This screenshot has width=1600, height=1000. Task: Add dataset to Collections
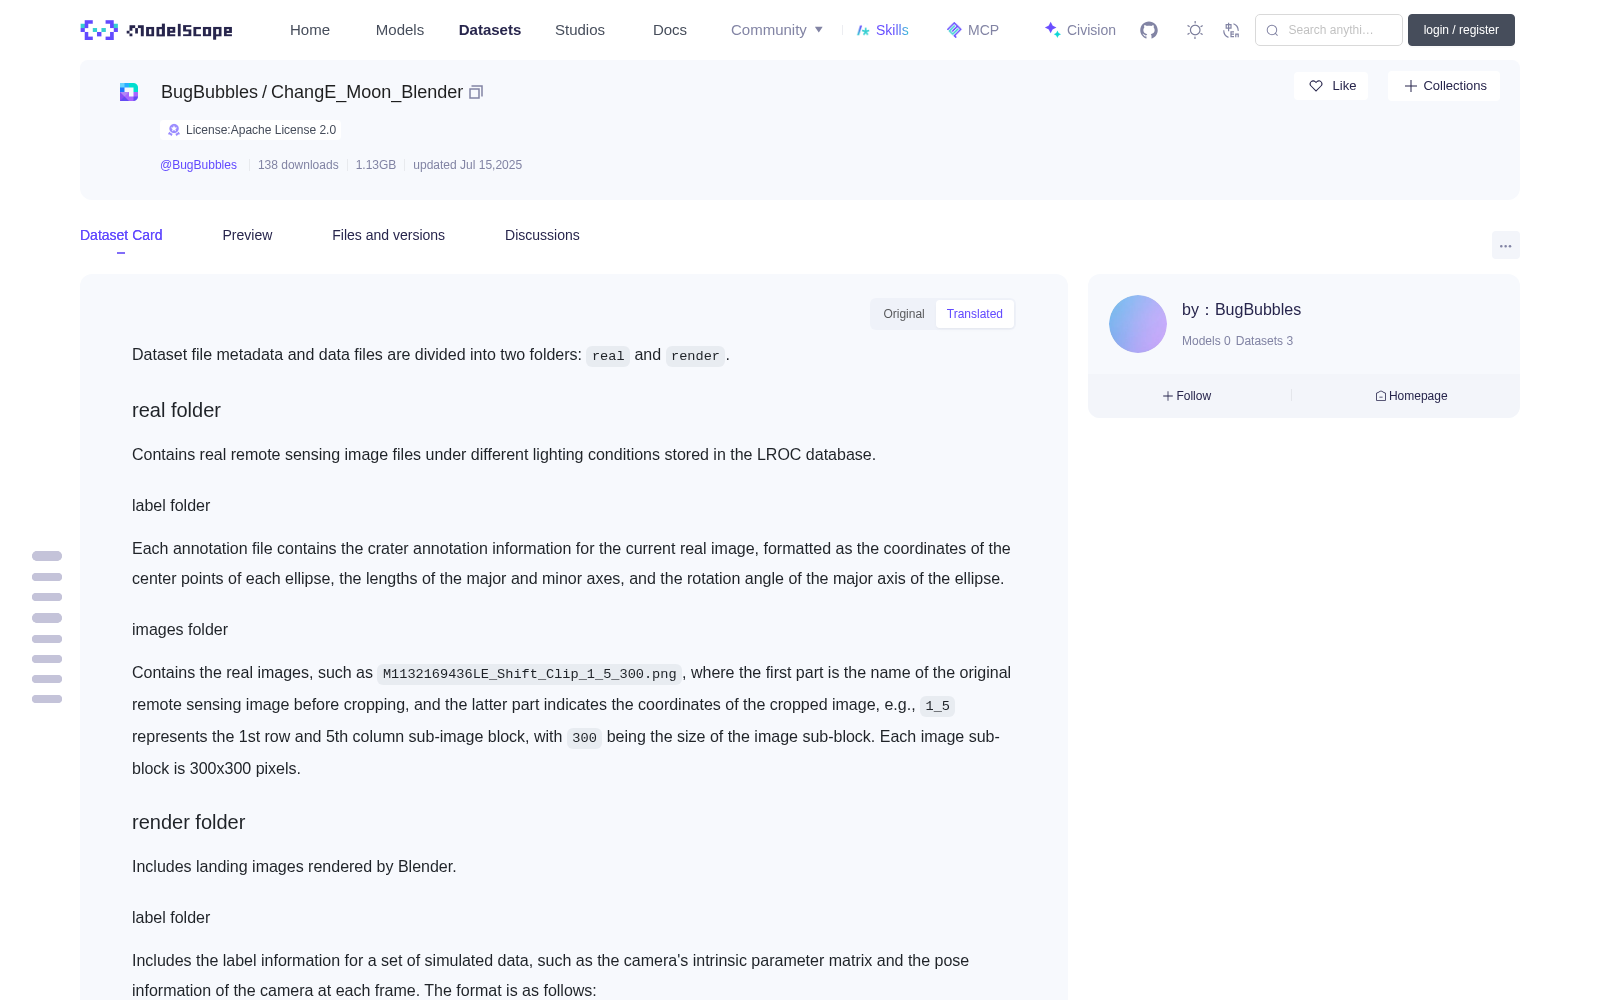point(1444,86)
